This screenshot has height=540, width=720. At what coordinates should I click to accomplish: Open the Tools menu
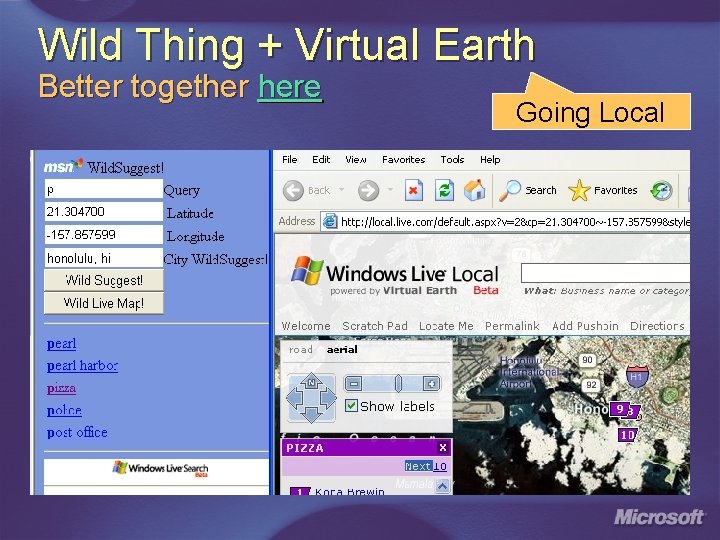[x=452, y=159]
